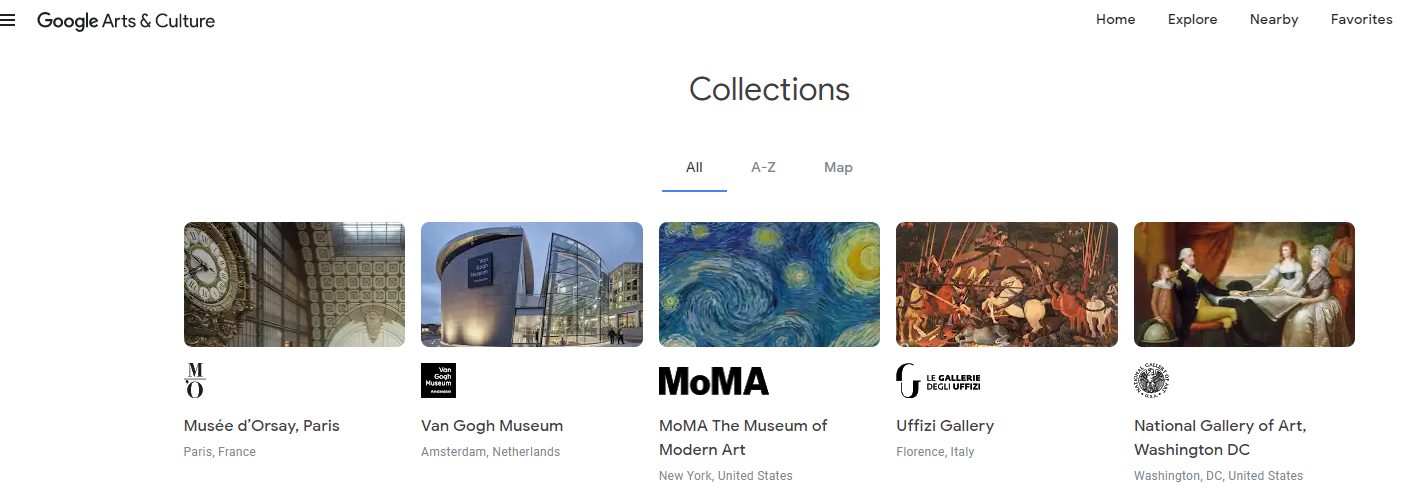Screen dimensions: 1411x503
Task: Open the Musée d'Orsay clock thumbnail
Action: (294, 284)
